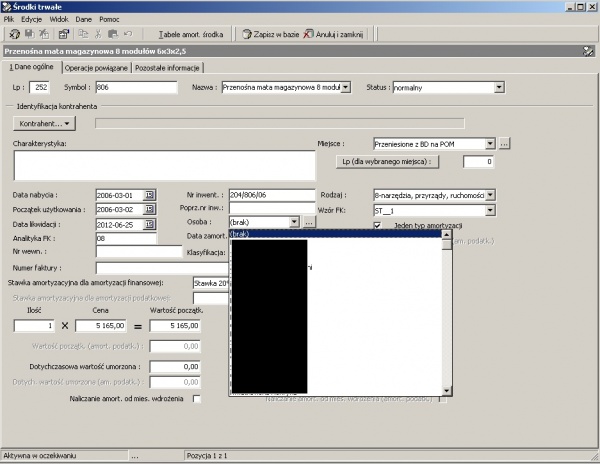Click the application icon in title bar
The height and width of the screenshot is (464, 600).
(x=7, y=7)
